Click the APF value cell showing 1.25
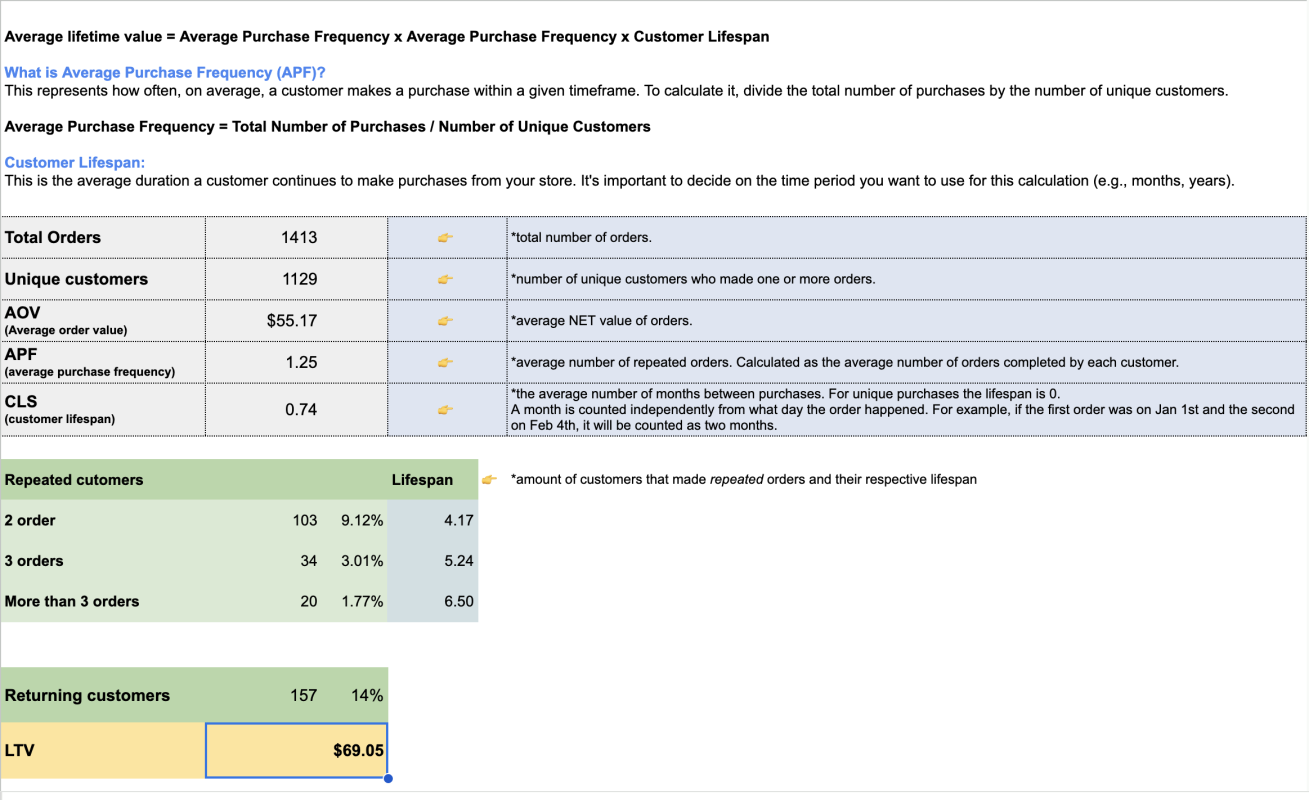Viewport: 1309px width, 800px height. (x=296, y=363)
